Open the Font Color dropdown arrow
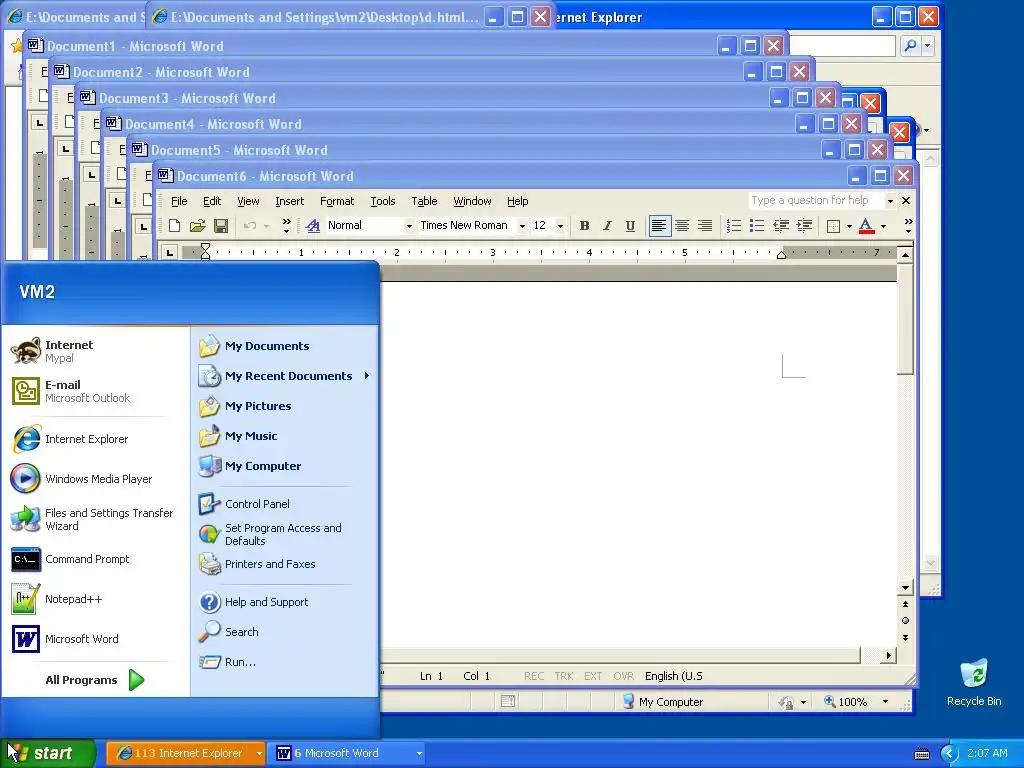 (x=884, y=227)
